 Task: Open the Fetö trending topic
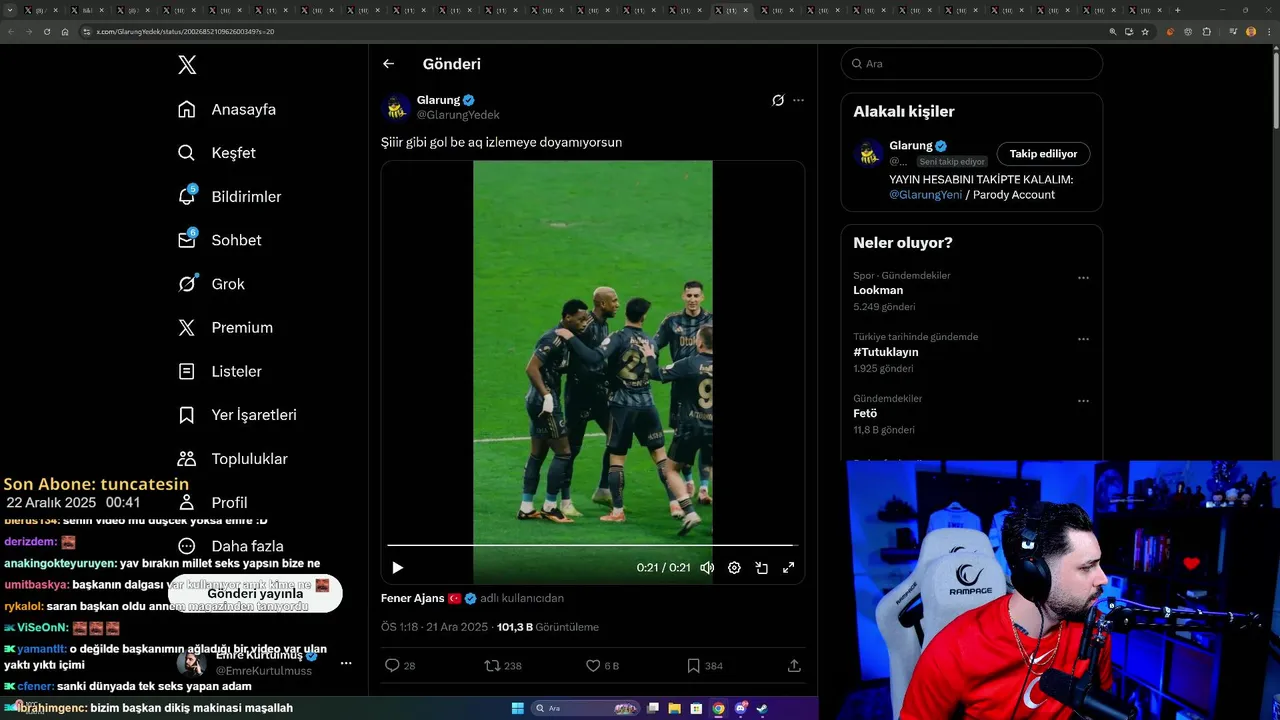coord(865,413)
